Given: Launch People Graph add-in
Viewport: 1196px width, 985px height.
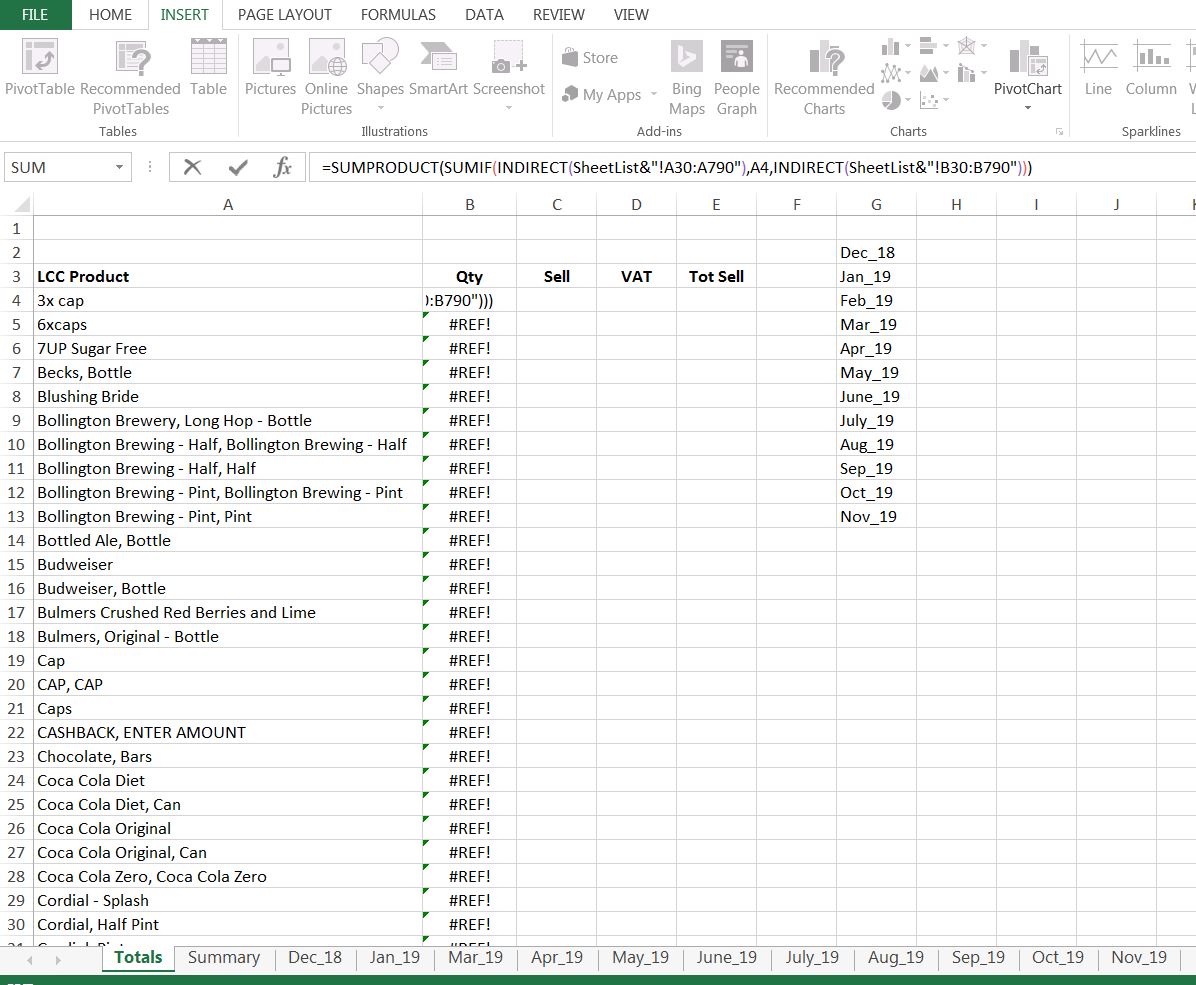Looking at the screenshot, I should [x=736, y=78].
